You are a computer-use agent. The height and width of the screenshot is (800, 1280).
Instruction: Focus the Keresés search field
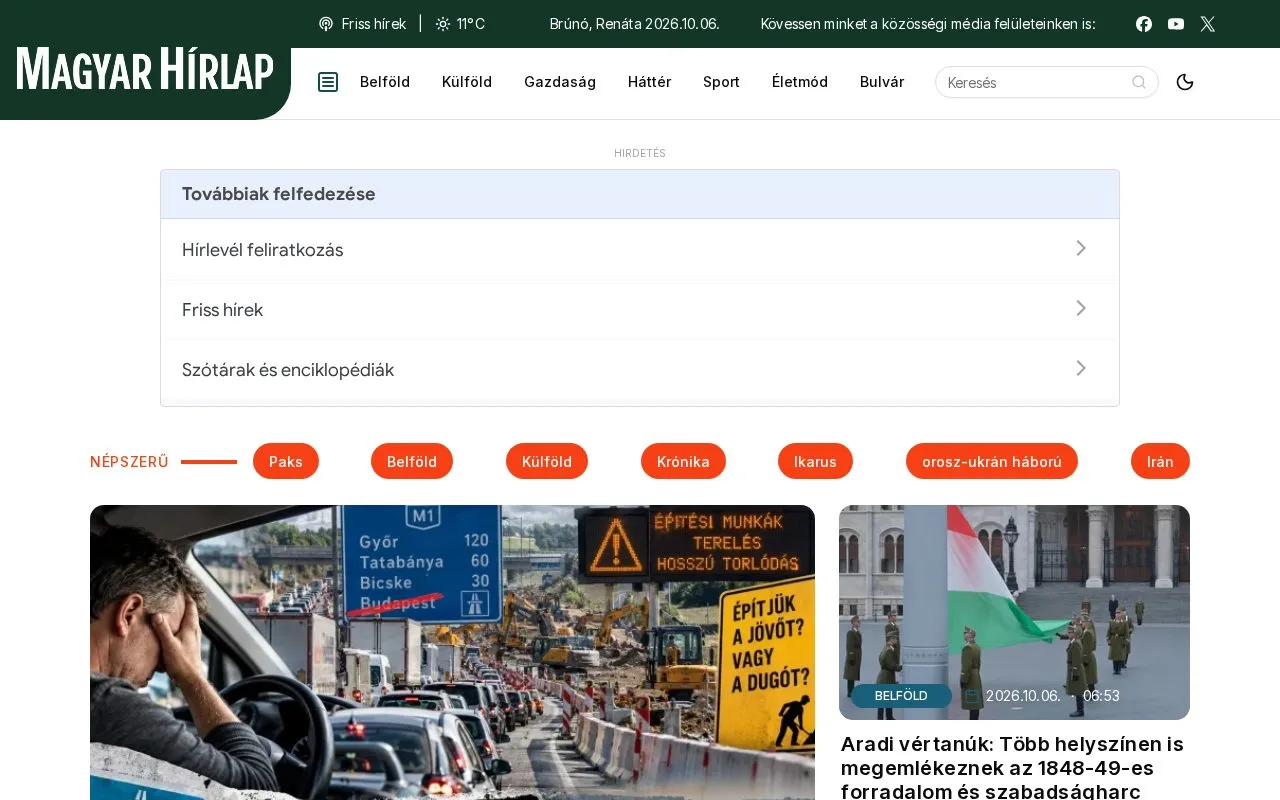(1047, 82)
